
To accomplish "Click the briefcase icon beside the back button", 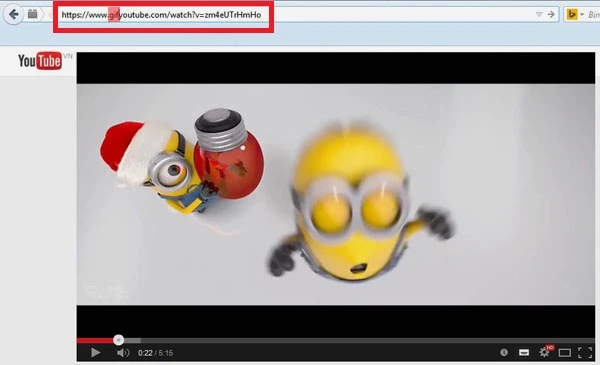I will tap(33, 14).
